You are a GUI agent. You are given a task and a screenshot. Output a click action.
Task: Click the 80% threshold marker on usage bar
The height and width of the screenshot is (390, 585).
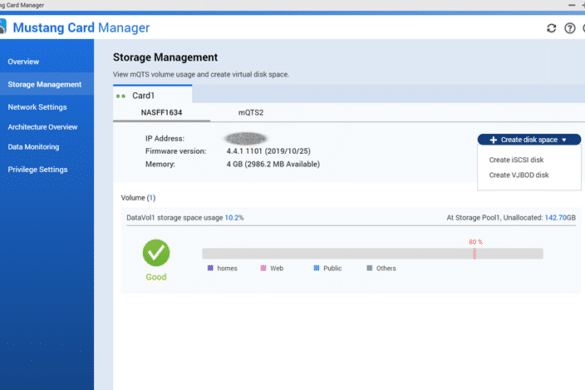click(x=475, y=253)
